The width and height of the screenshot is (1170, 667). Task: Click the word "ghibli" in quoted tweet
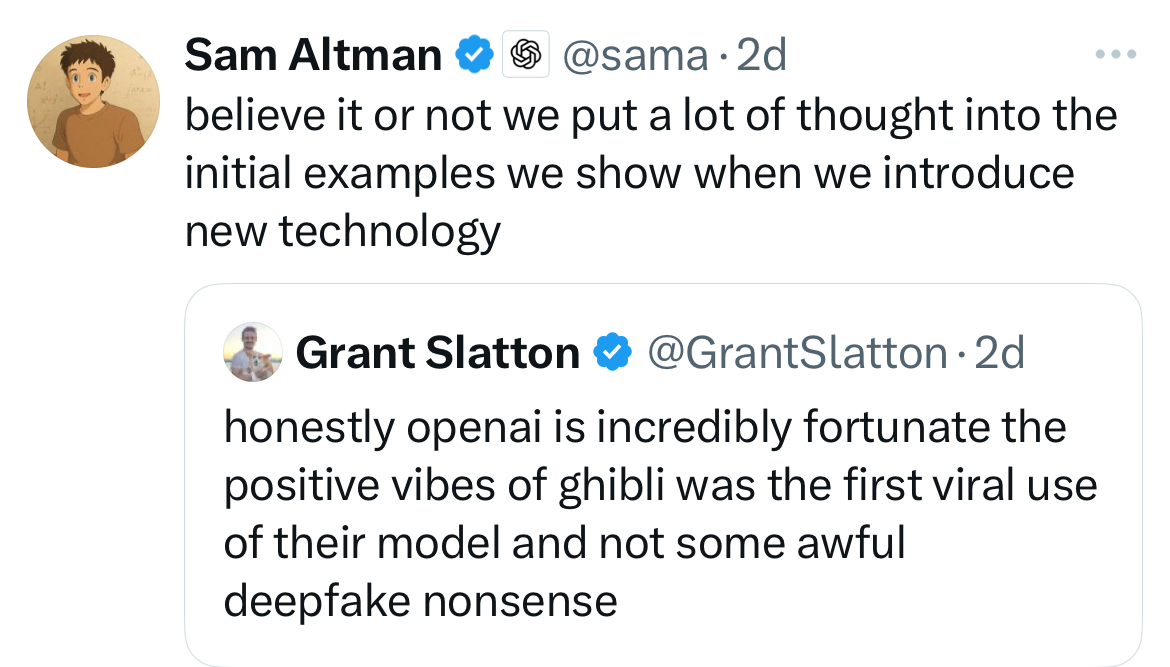pos(610,487)
